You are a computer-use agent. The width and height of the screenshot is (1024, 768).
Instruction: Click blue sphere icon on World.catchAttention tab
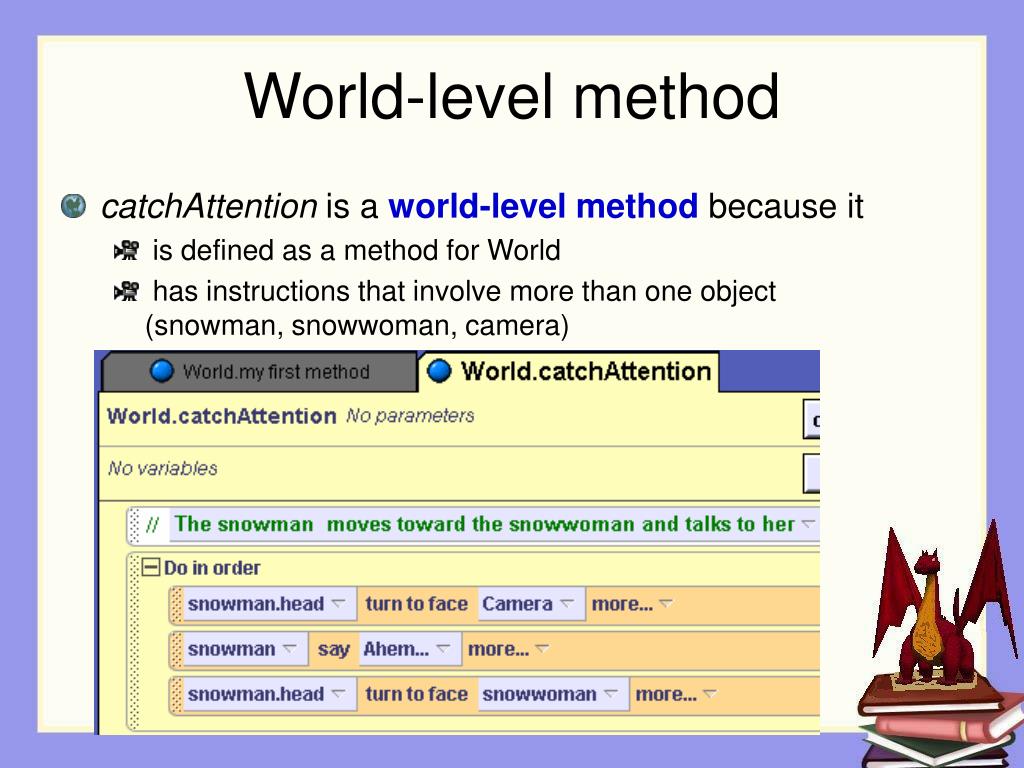439,371
